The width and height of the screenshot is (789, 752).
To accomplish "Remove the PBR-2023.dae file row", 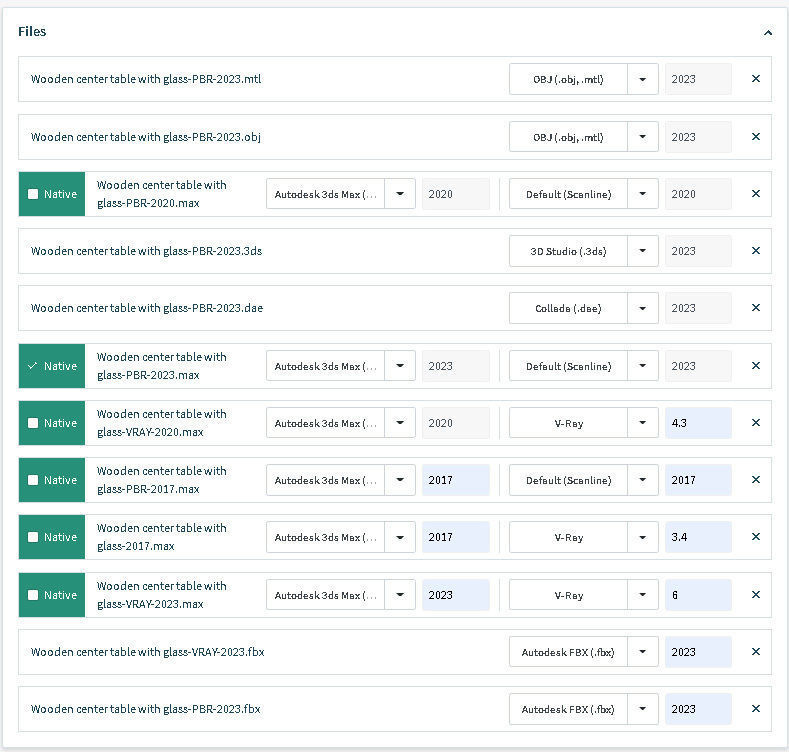I will pyautogui.click(x=755, y=308).
